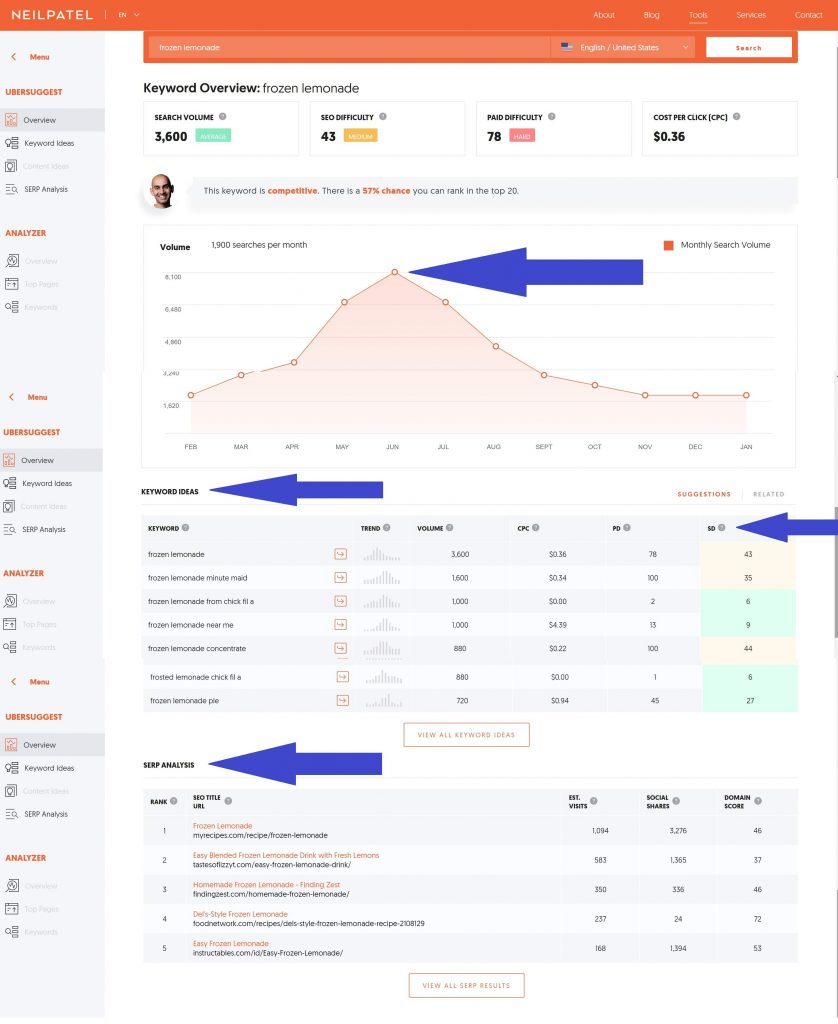The image size is (838, 1024).
Task: Click the Rank column header info icon
Action: [x=174, y=801]
